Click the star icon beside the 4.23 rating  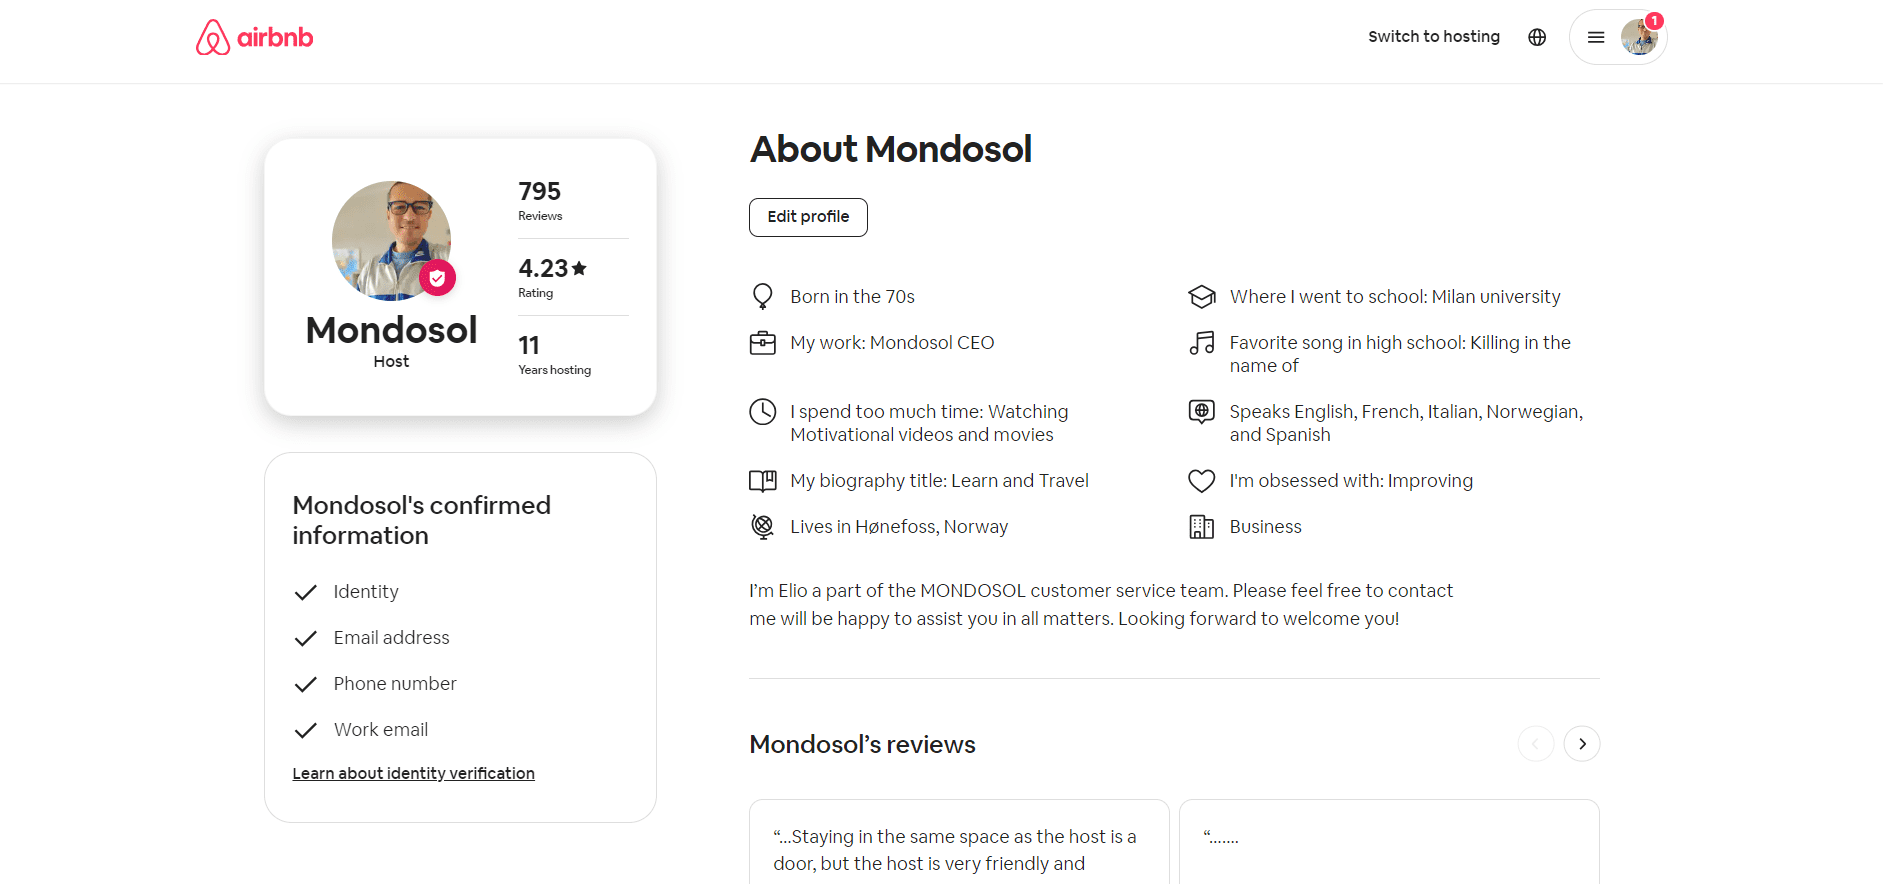[580, 267]
